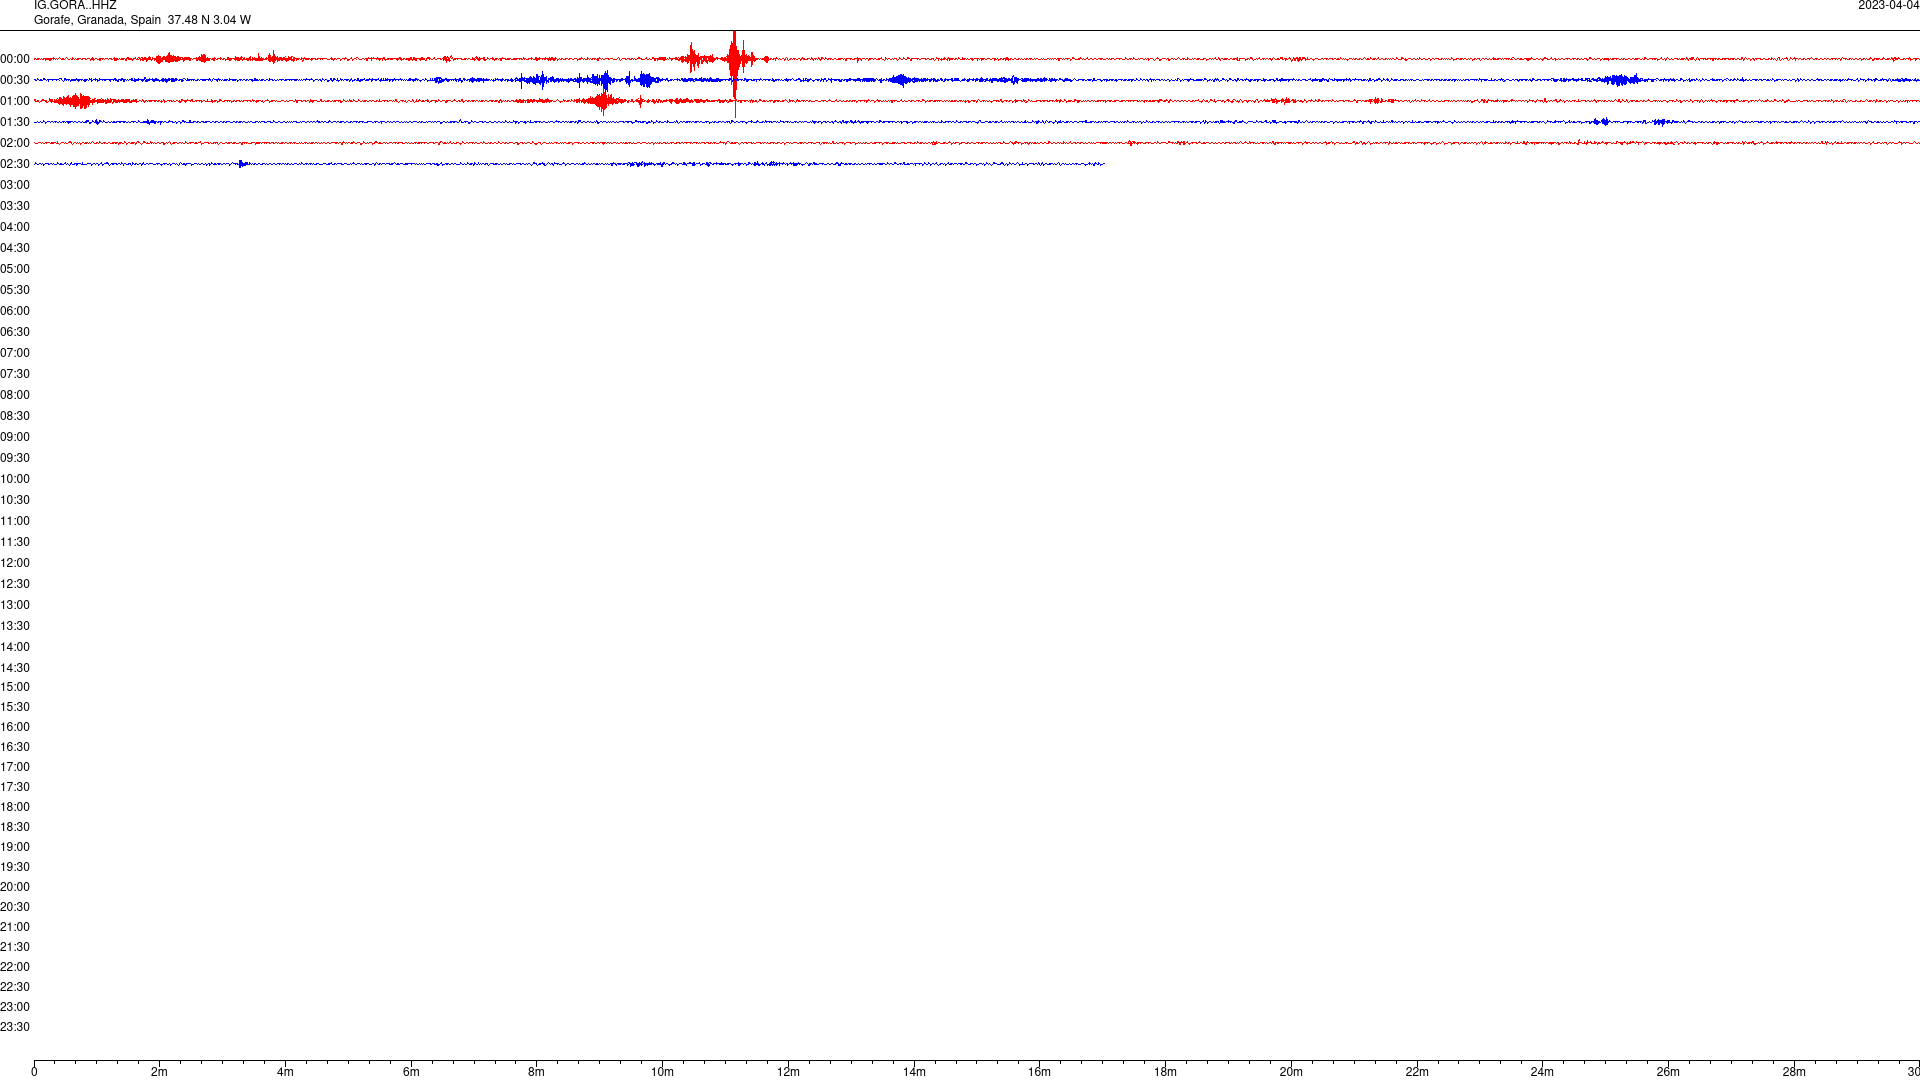Image resolution: width=1920 pixels, height=1080 pixels.
Task: Click the 01:30 row time label
Action: (15, 122)
